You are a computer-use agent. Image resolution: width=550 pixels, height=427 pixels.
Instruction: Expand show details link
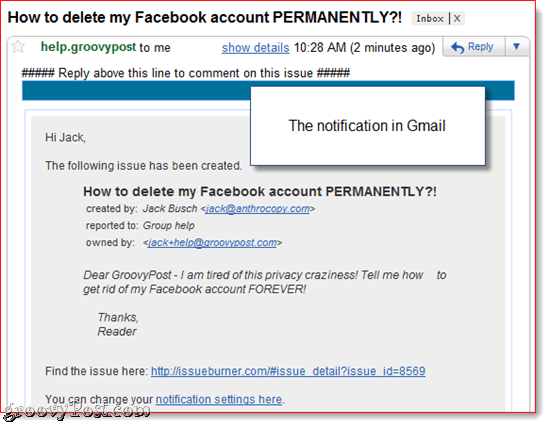pyautogui.click(x=255, y=47)
